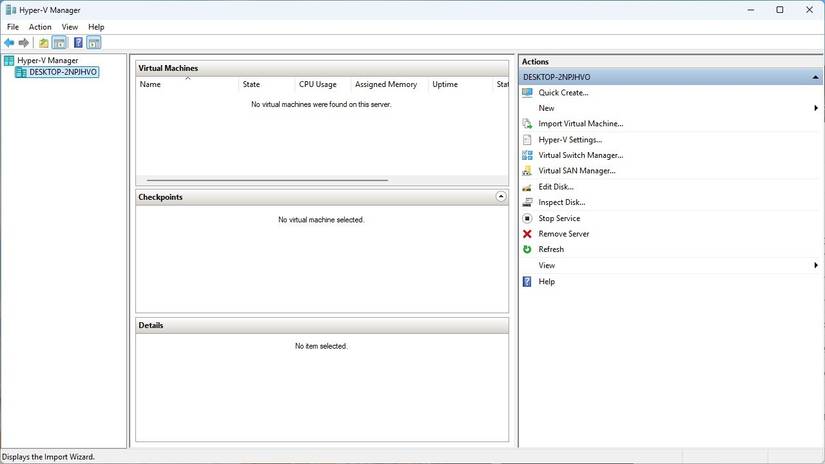Screen dimensions: 825x464
Task: Click the Hyper-V Settings icon
Action: [x=527, y=139]
